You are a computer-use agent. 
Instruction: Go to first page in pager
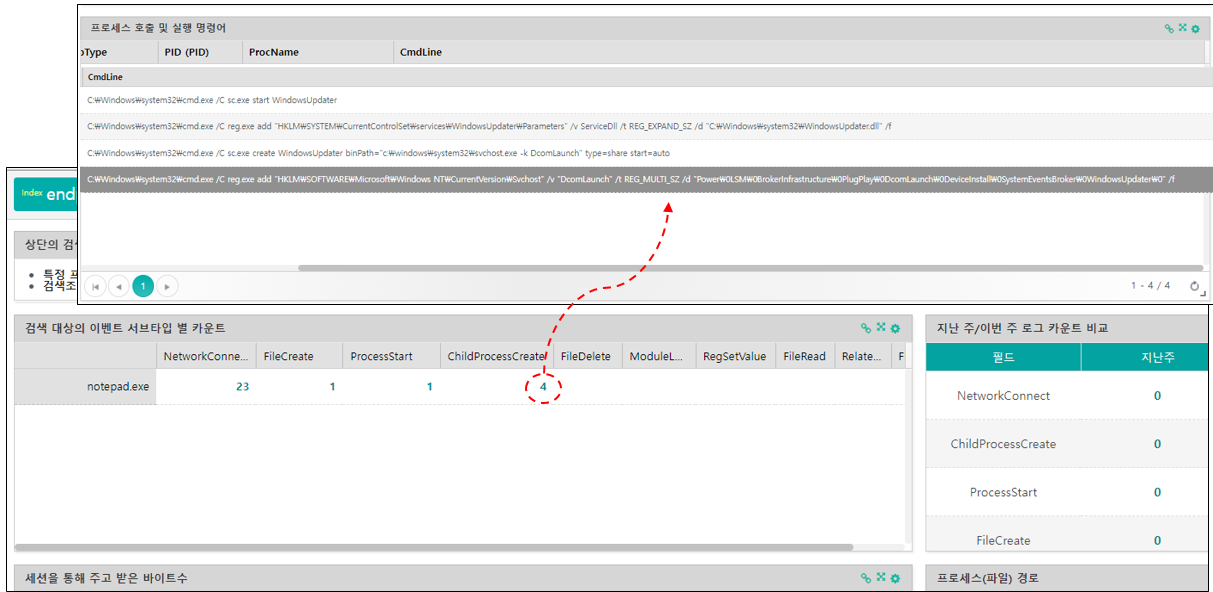click(x=96, y=286)
